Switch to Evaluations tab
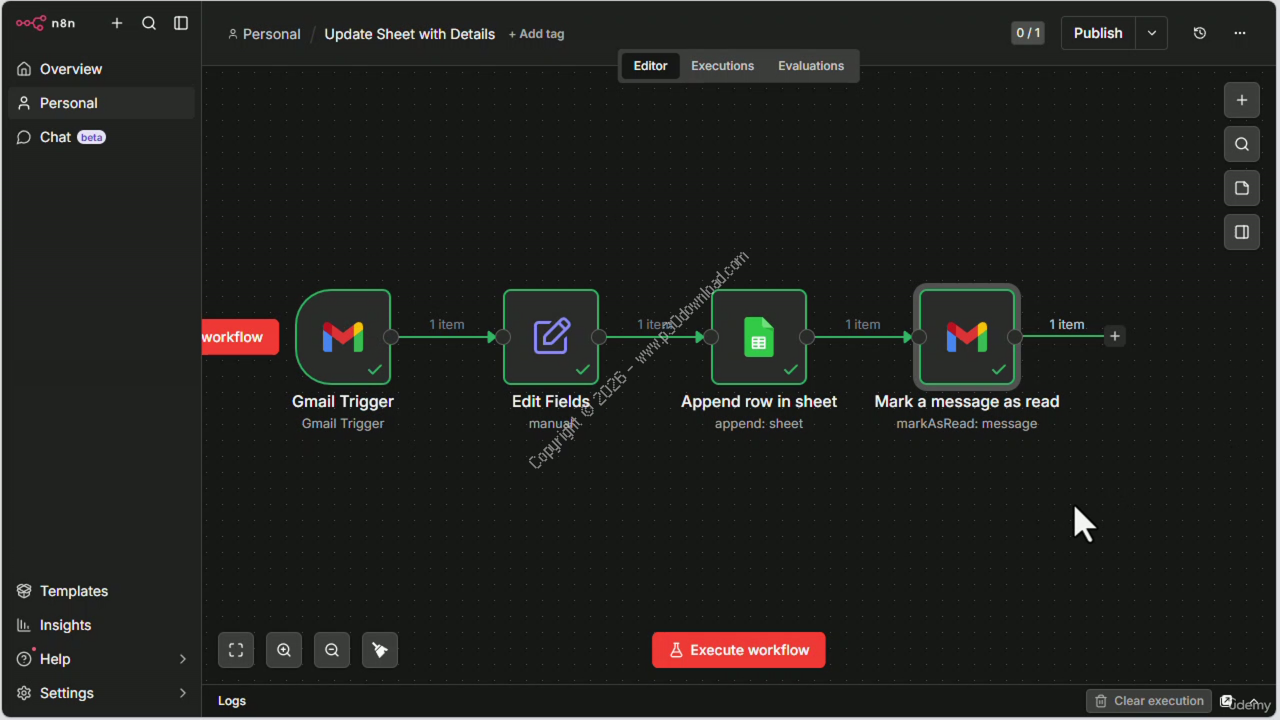The image size is (1280, 720). pyautogui.click(x=811, y=66)
